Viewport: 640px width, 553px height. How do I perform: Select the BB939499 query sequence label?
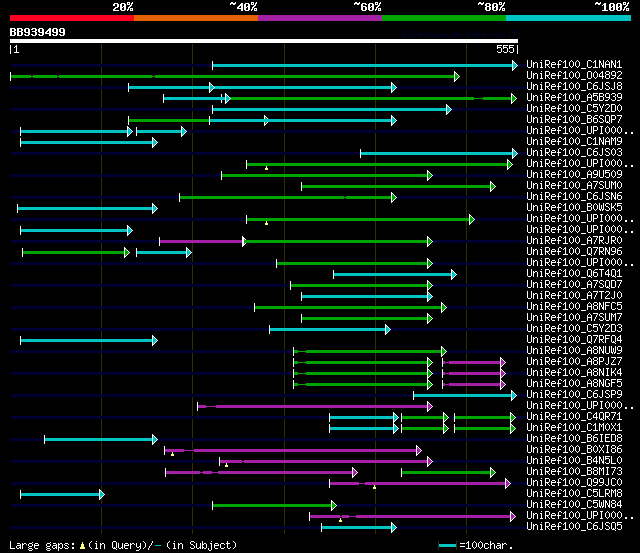[38, 32]
